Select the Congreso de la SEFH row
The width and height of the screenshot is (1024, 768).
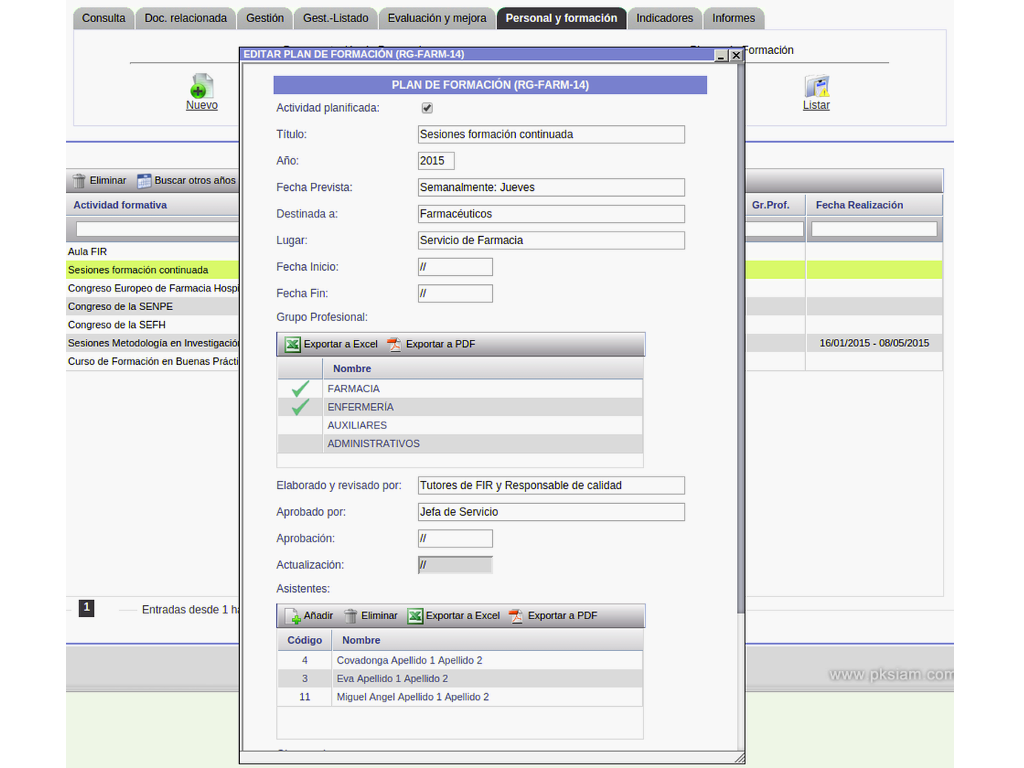click(x=153, y=325)
